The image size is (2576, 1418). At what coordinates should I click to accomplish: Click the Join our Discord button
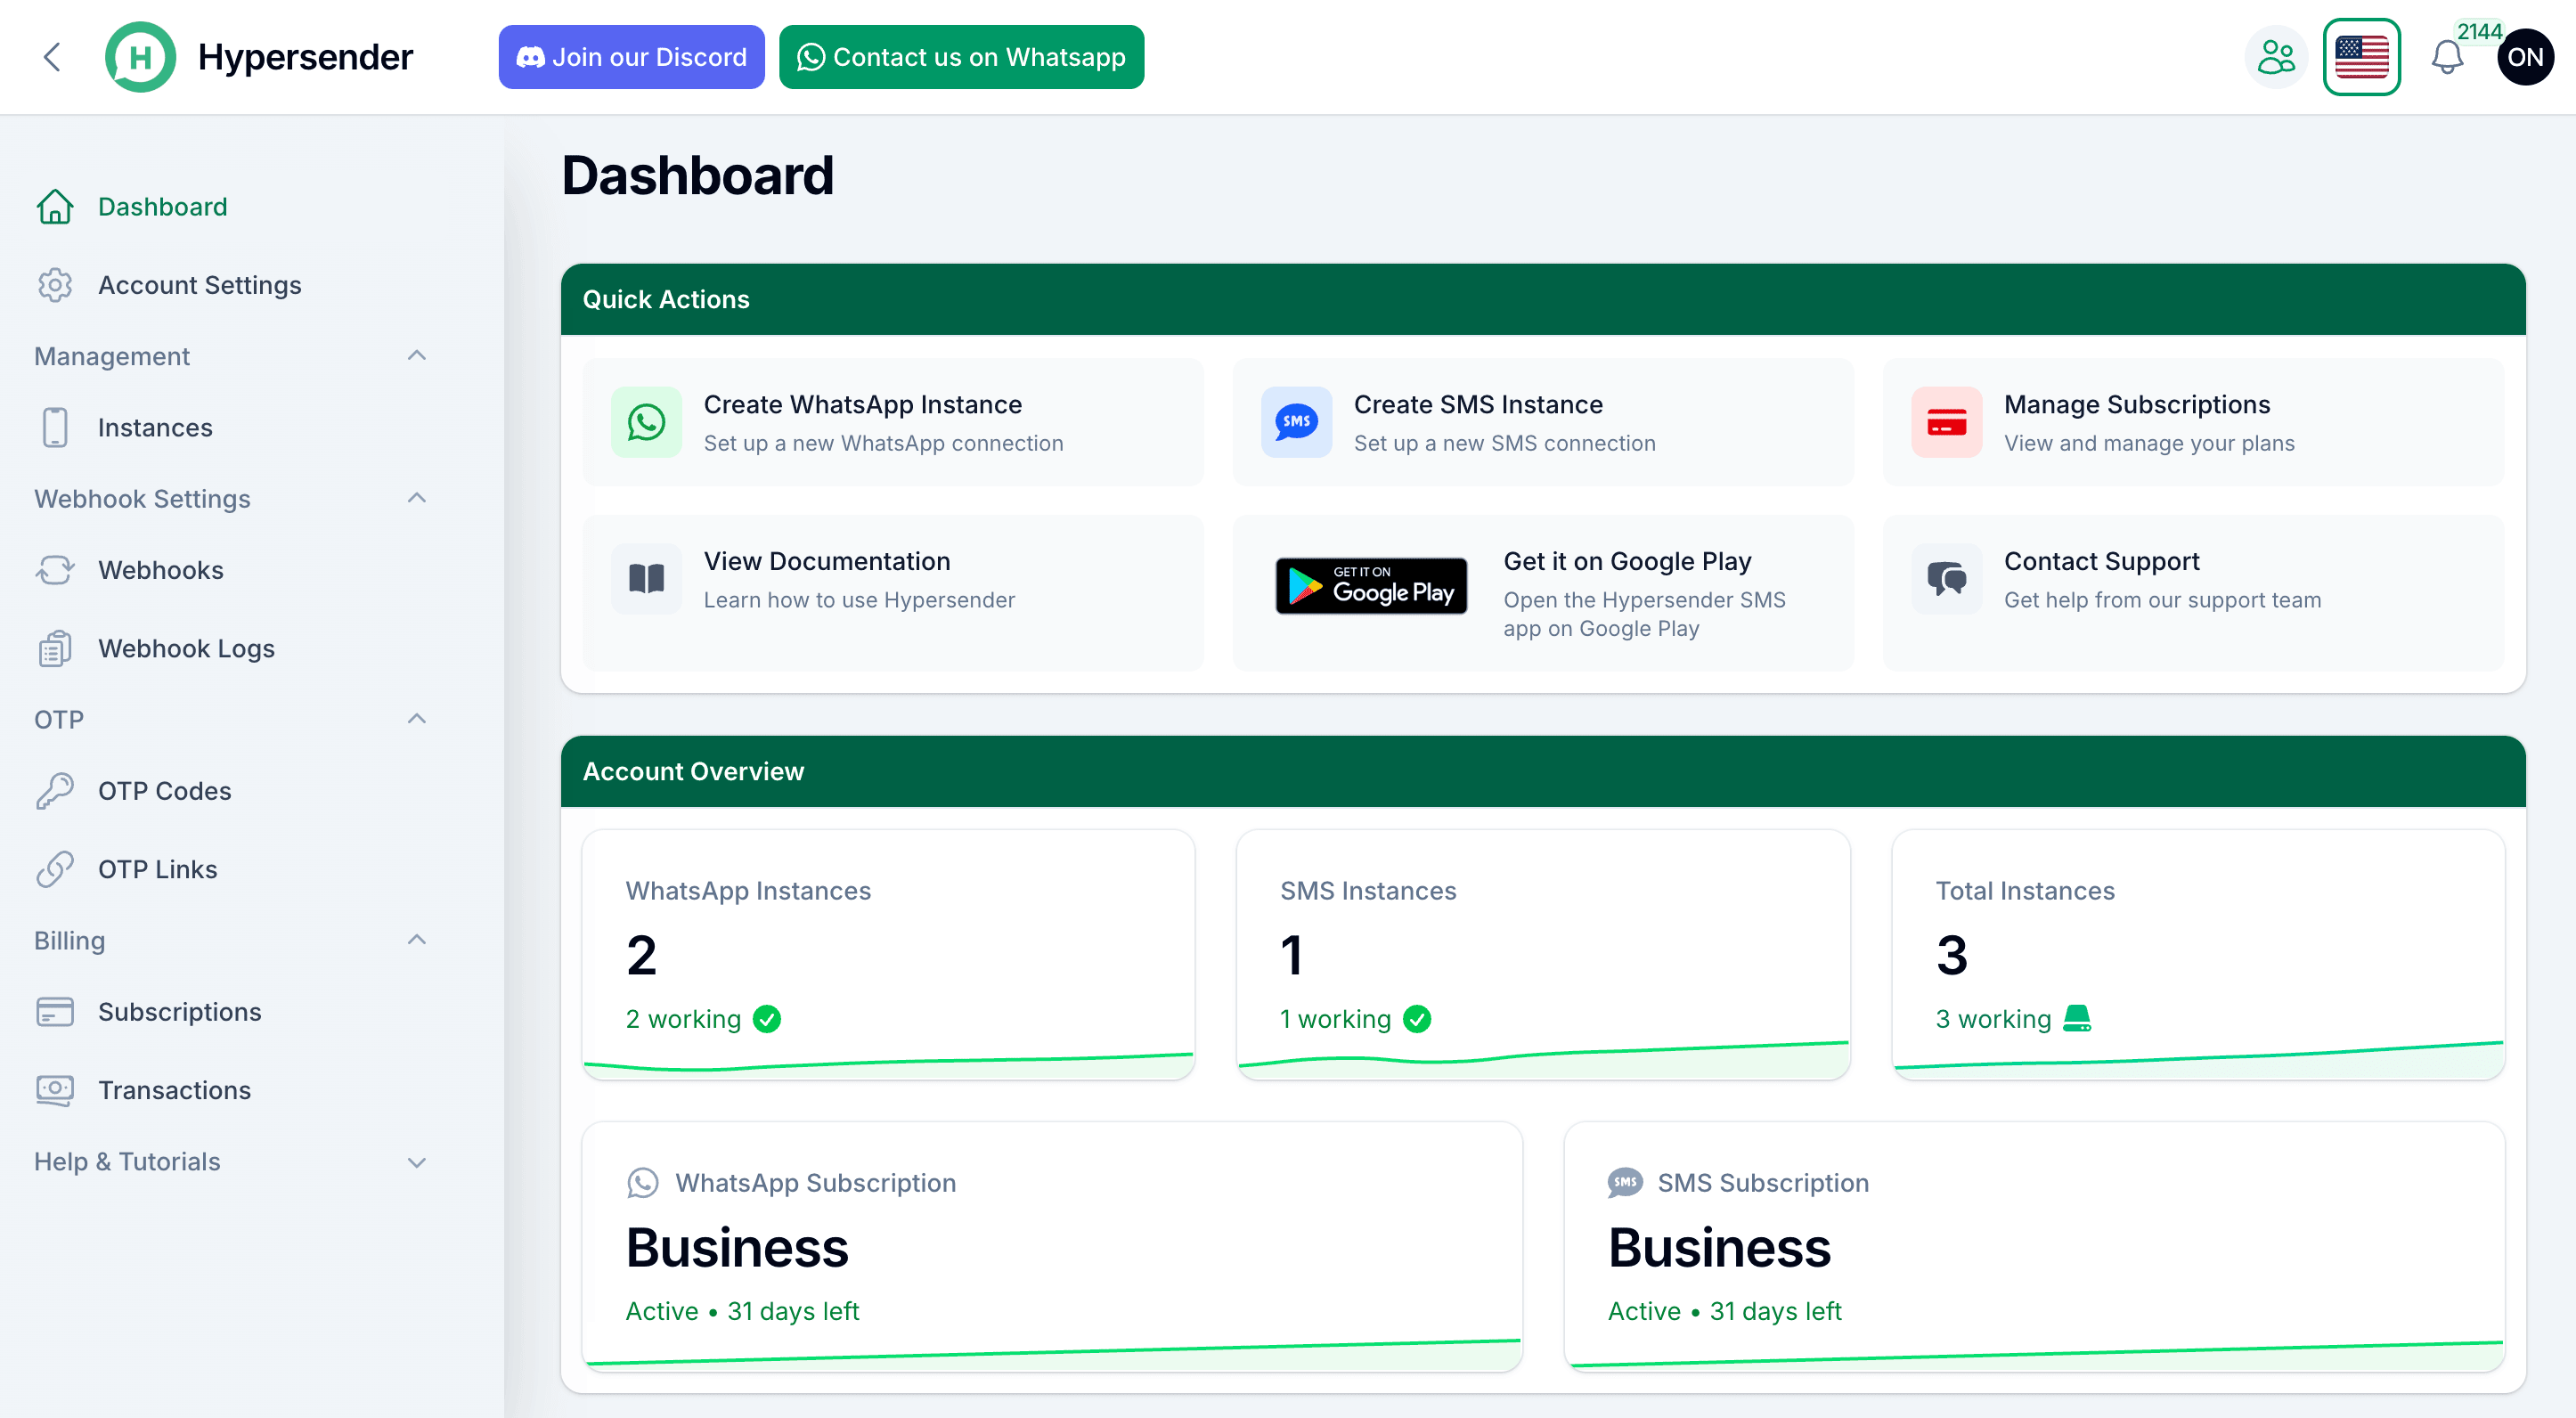point(631,57)
